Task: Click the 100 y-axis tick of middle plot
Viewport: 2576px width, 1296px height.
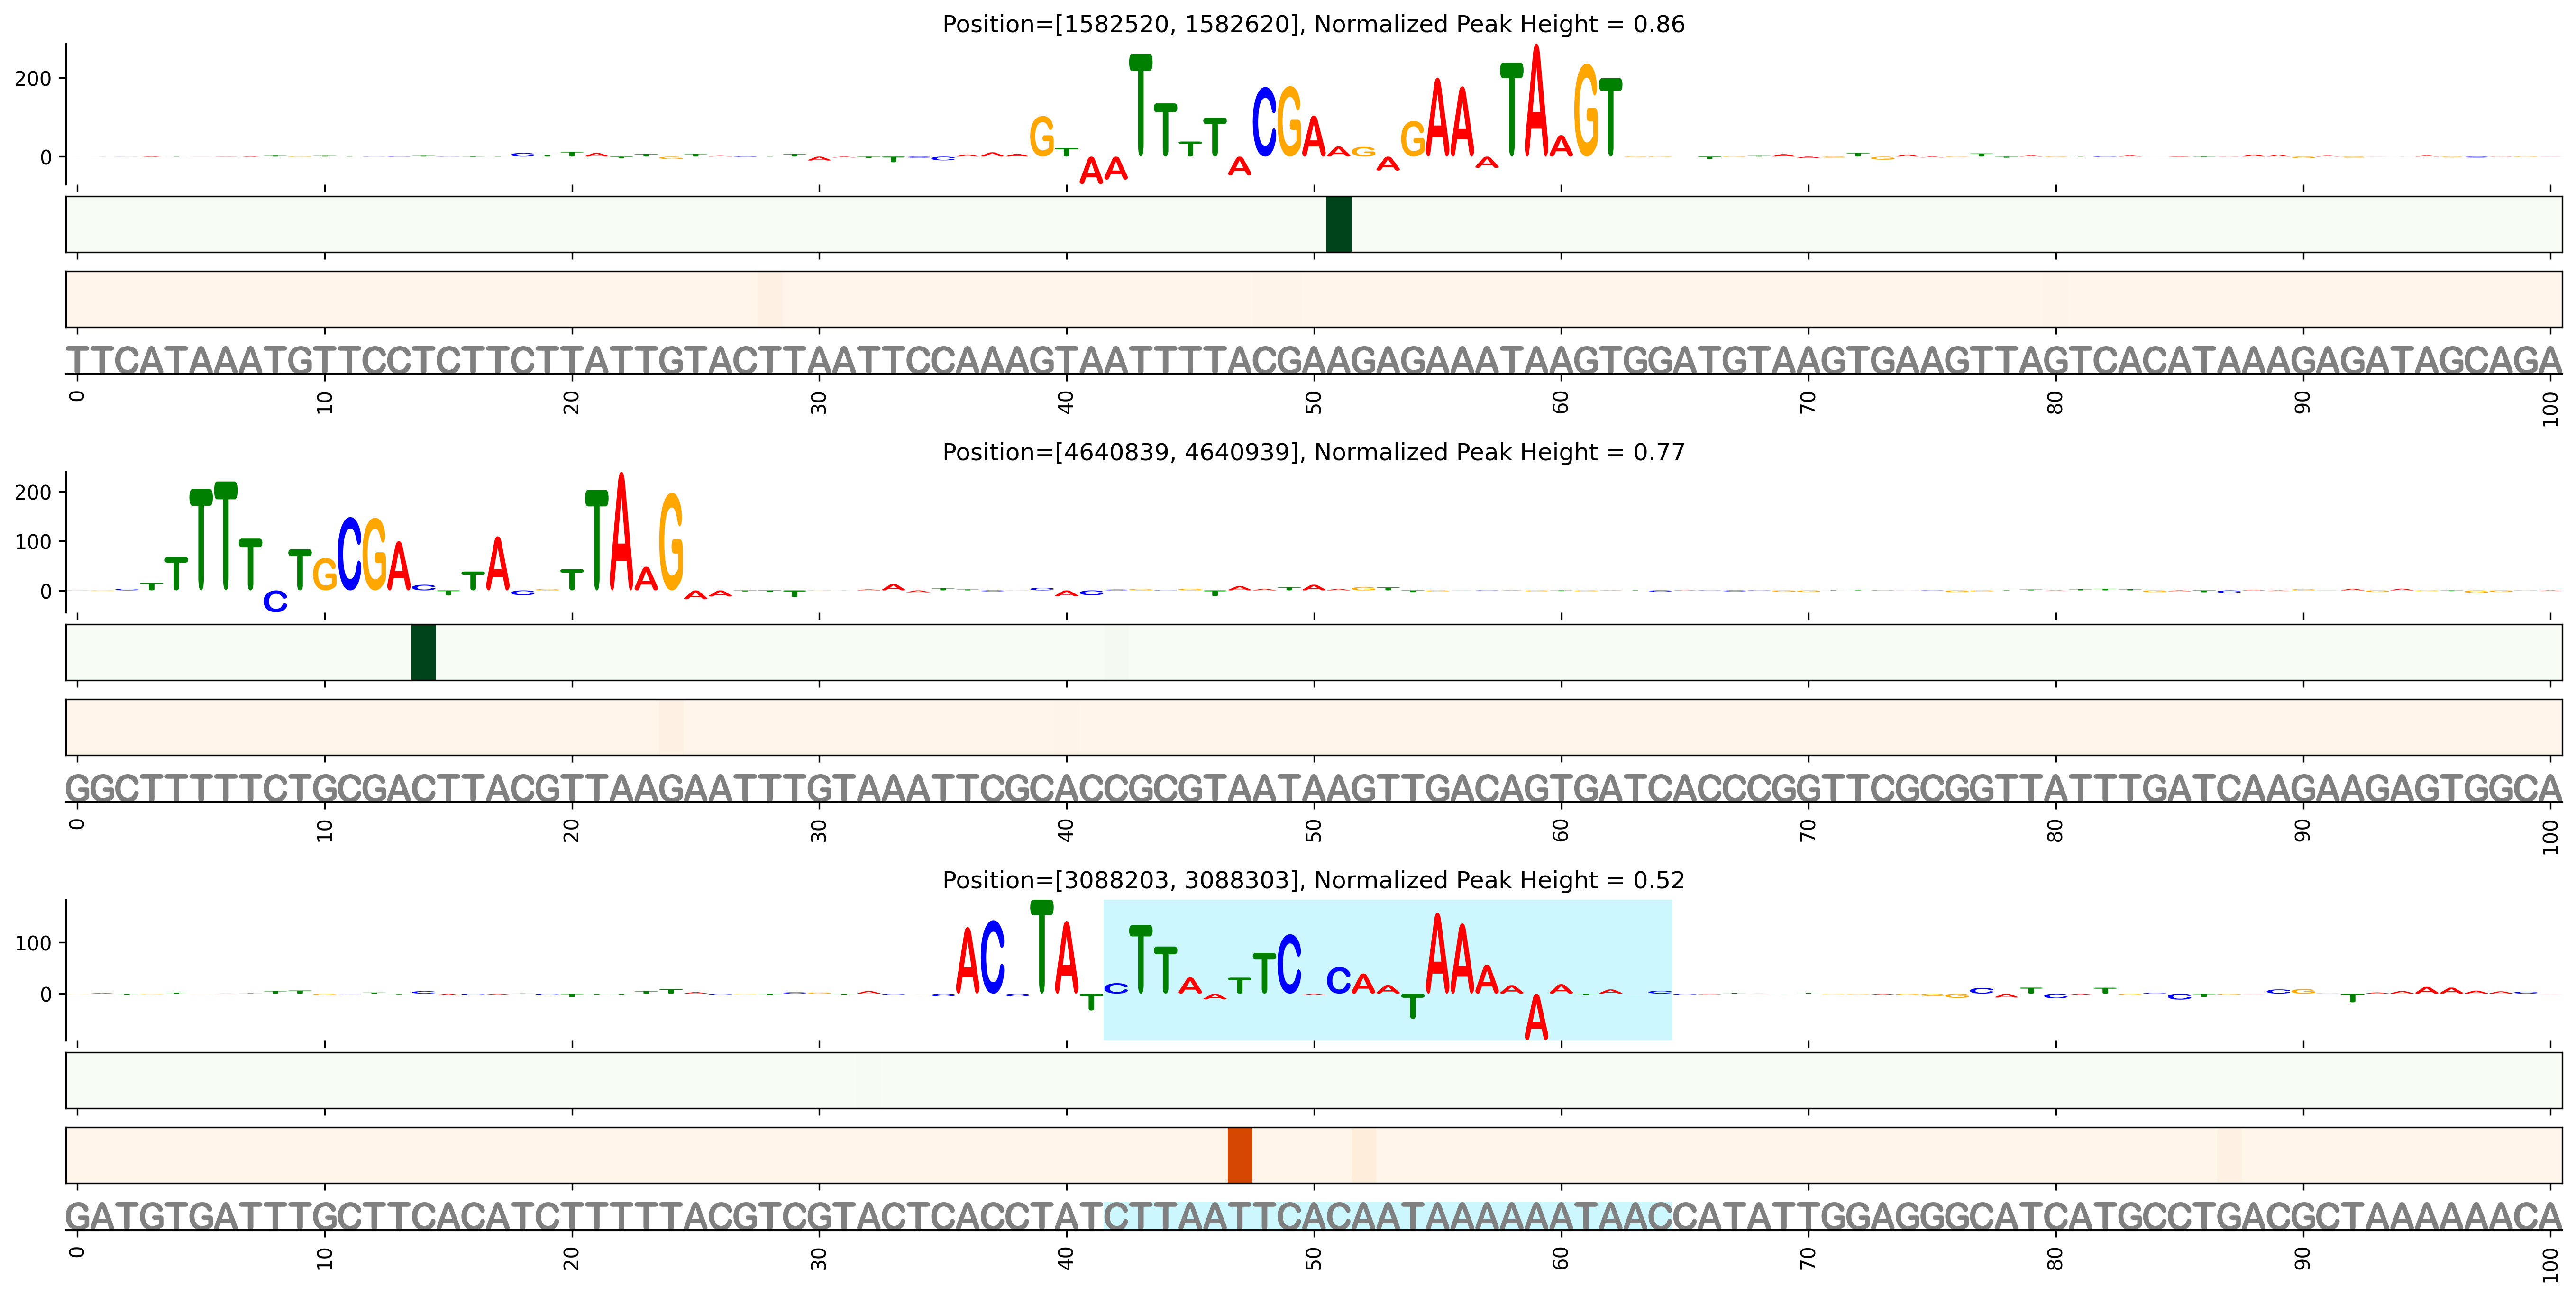Action: pyautogui.click(x=32, y=541)
